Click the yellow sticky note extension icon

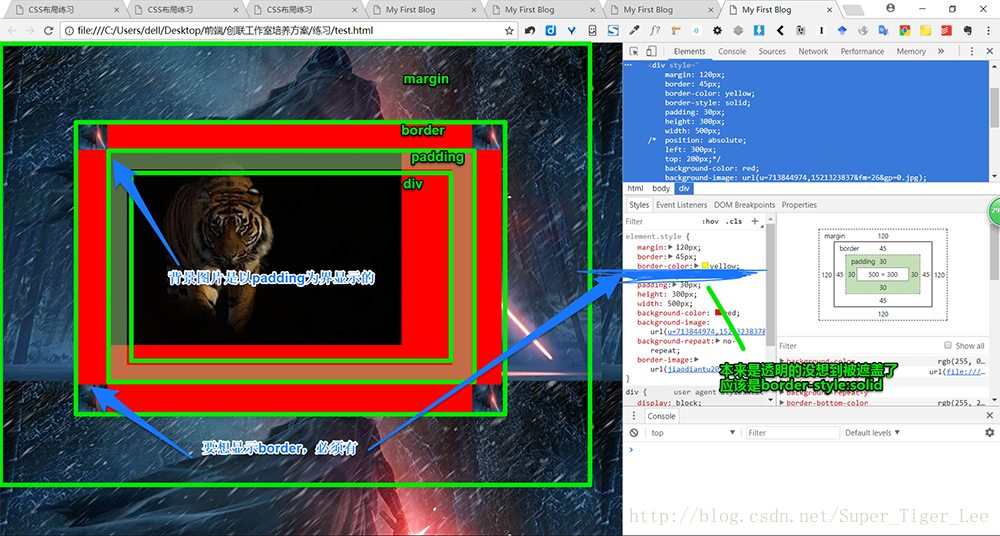926,31
